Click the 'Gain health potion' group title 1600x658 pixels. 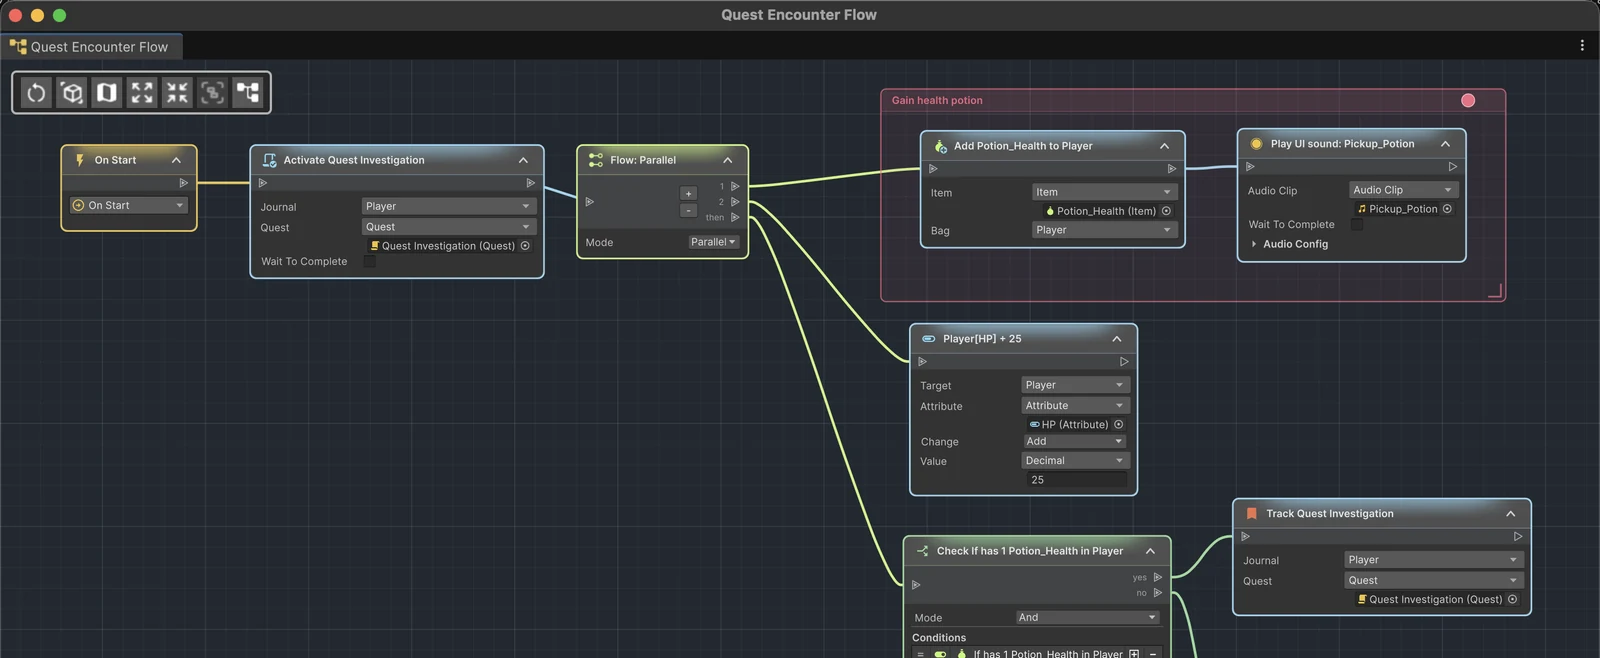pos(937,100)
